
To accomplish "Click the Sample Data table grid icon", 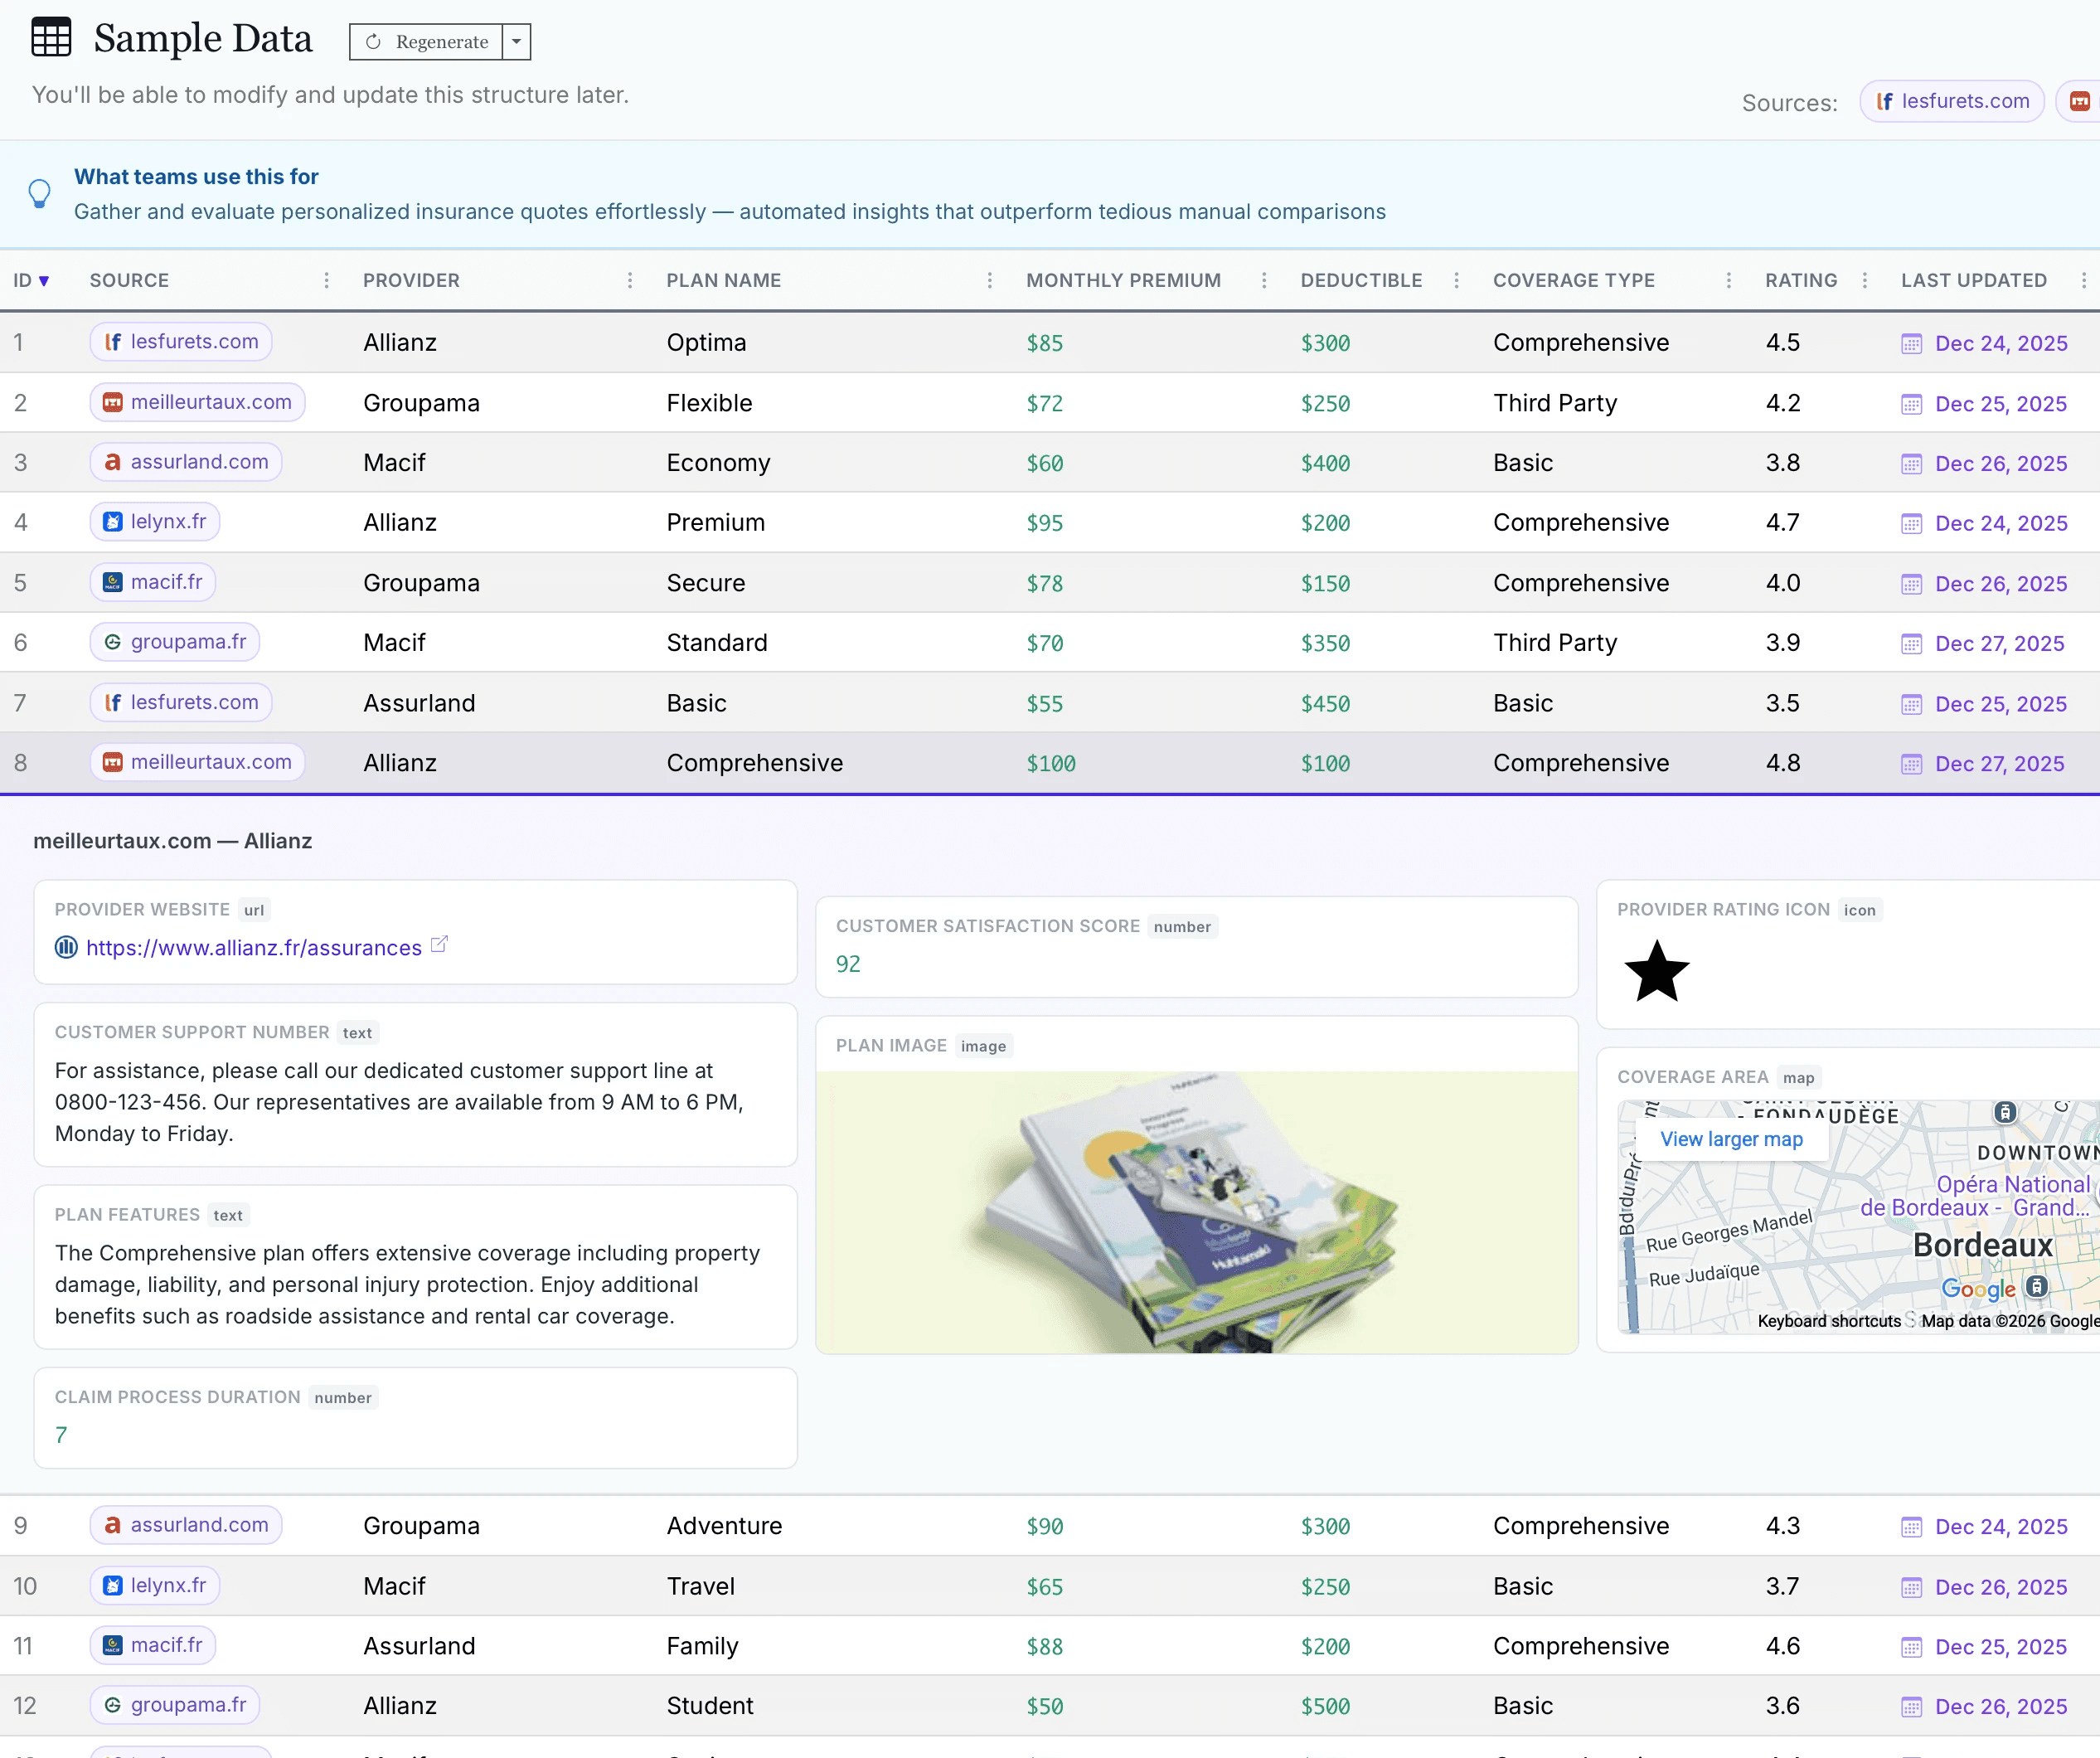I will 51,38.
